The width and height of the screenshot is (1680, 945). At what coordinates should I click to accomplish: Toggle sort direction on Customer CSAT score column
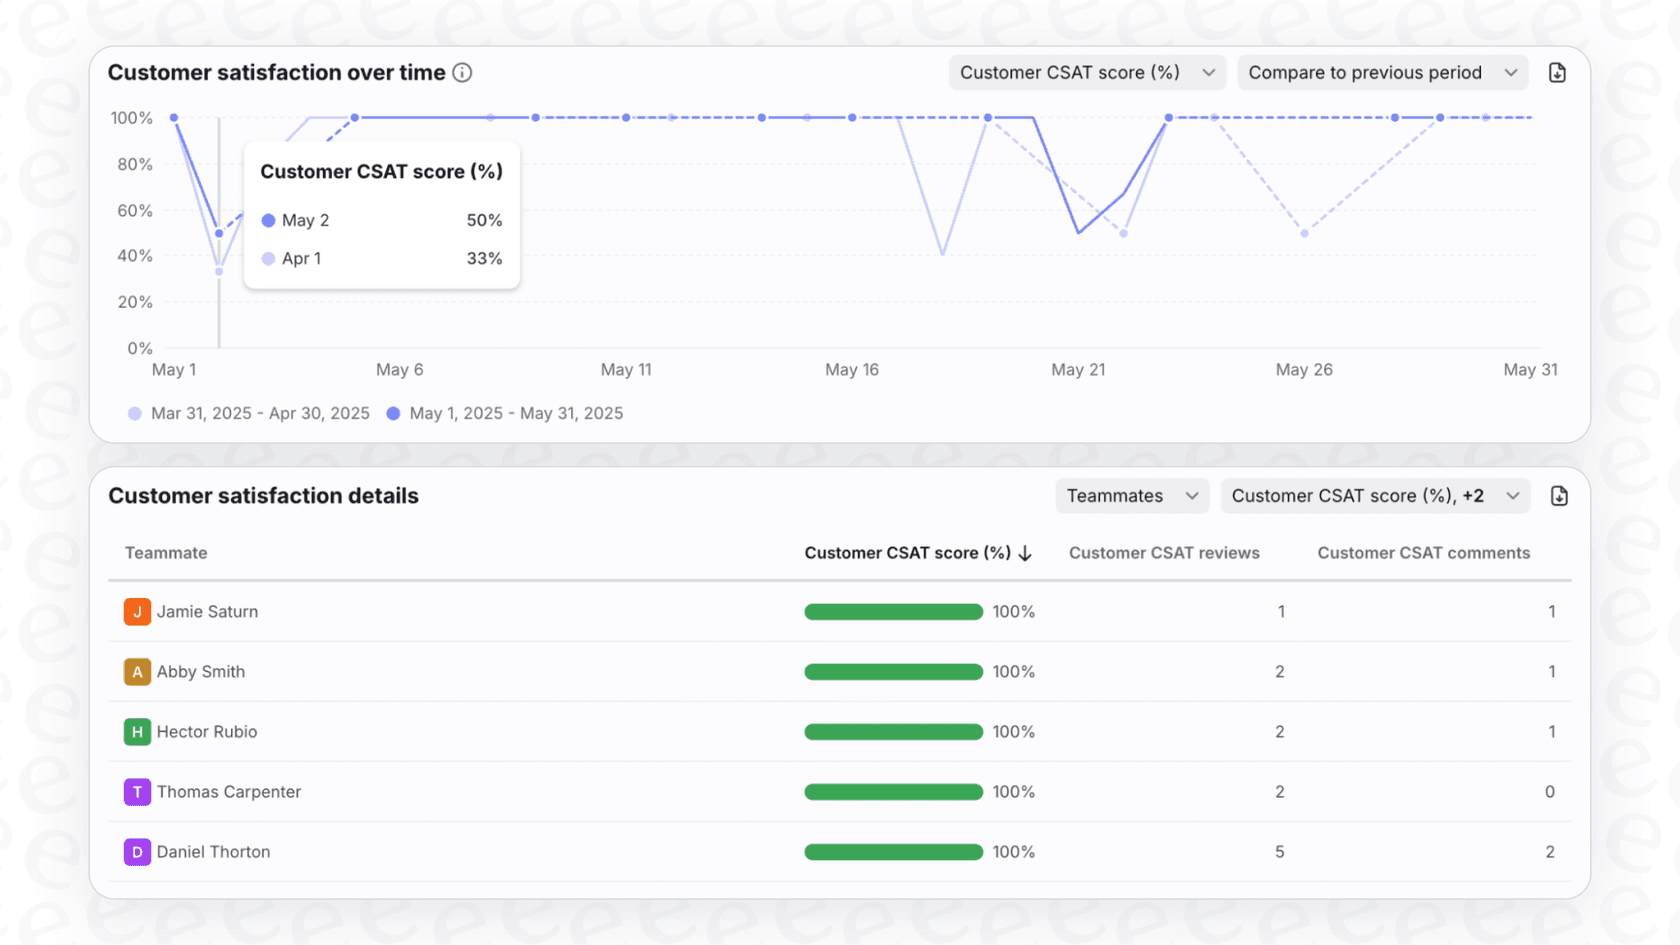[1025, 552]
